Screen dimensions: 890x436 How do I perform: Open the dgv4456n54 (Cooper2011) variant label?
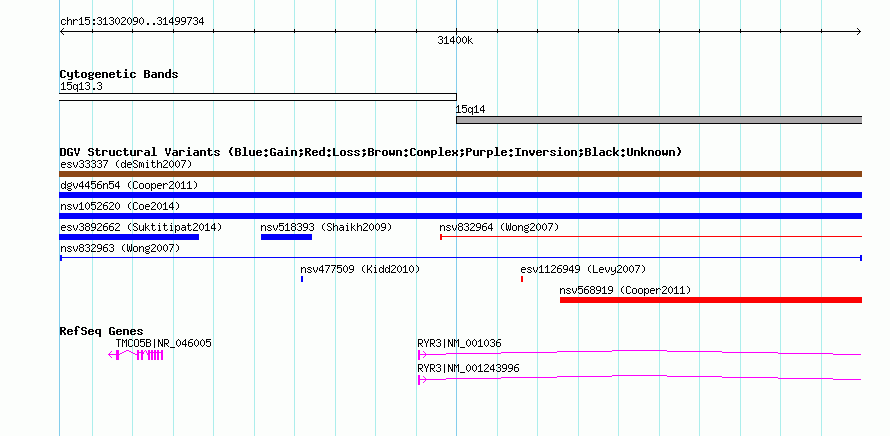click(129, 186)
